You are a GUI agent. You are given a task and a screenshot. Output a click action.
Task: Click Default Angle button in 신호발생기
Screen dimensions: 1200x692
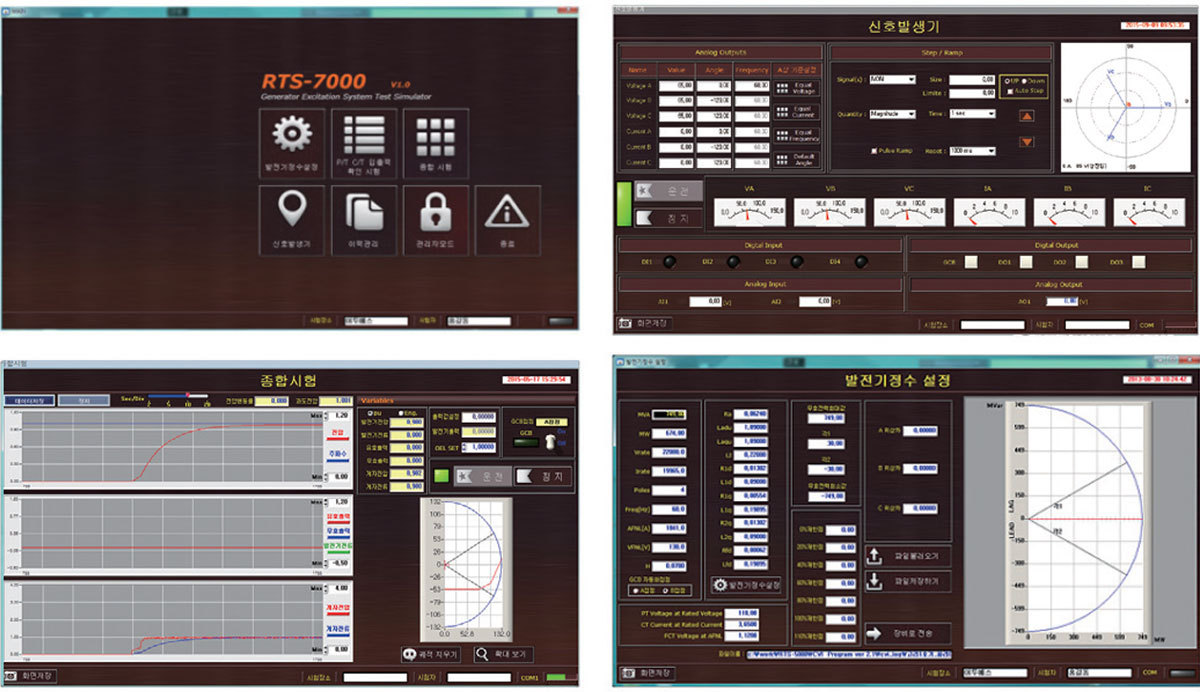[x=798, y=160]
